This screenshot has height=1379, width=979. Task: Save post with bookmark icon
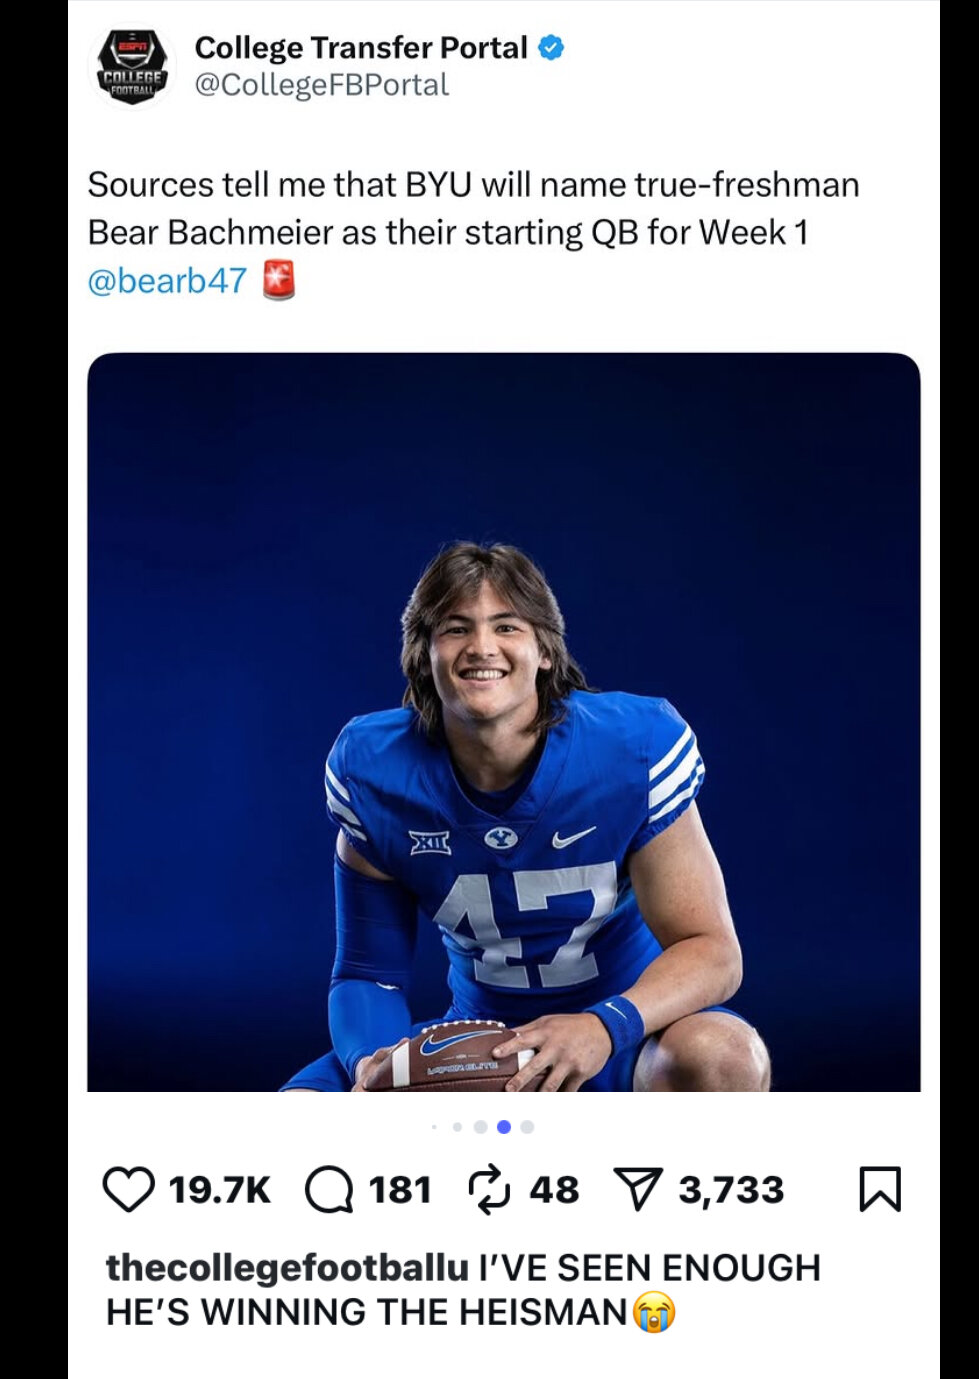coord(880,1189)
